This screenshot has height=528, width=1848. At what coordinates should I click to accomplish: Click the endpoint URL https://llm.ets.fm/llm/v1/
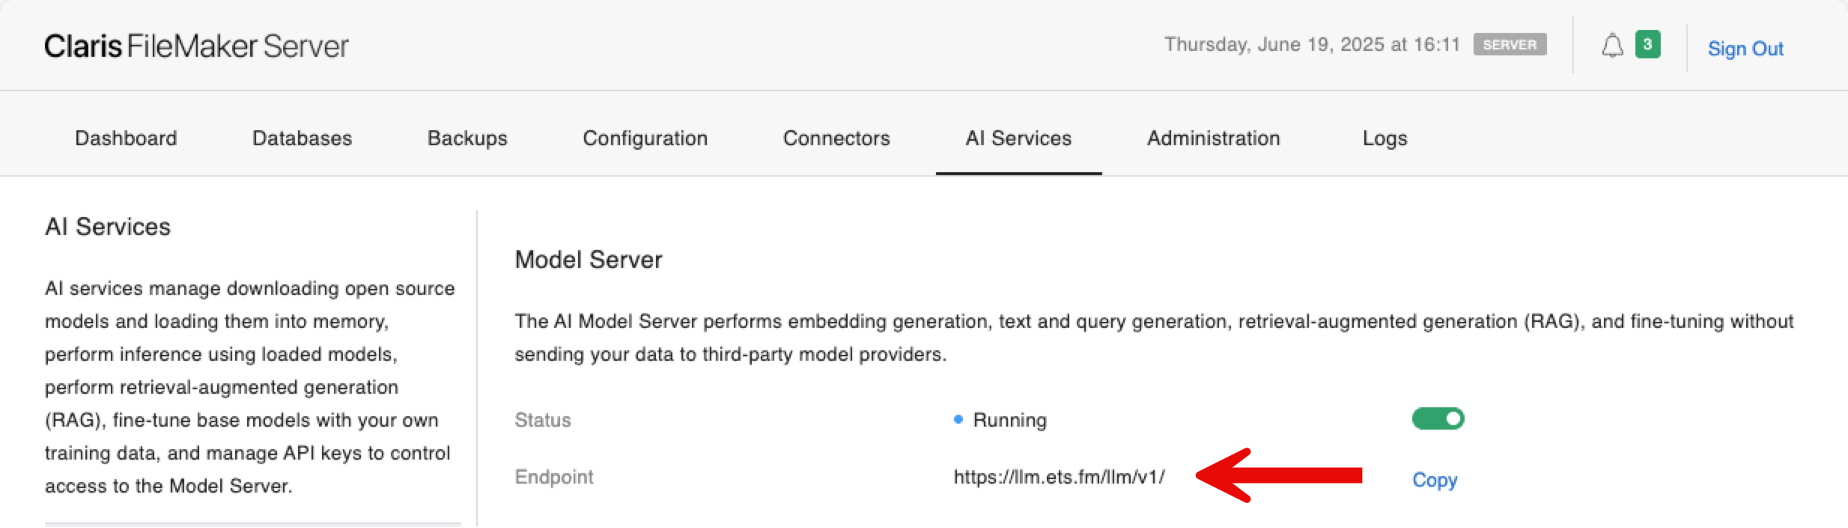[x=1059, y=477]
